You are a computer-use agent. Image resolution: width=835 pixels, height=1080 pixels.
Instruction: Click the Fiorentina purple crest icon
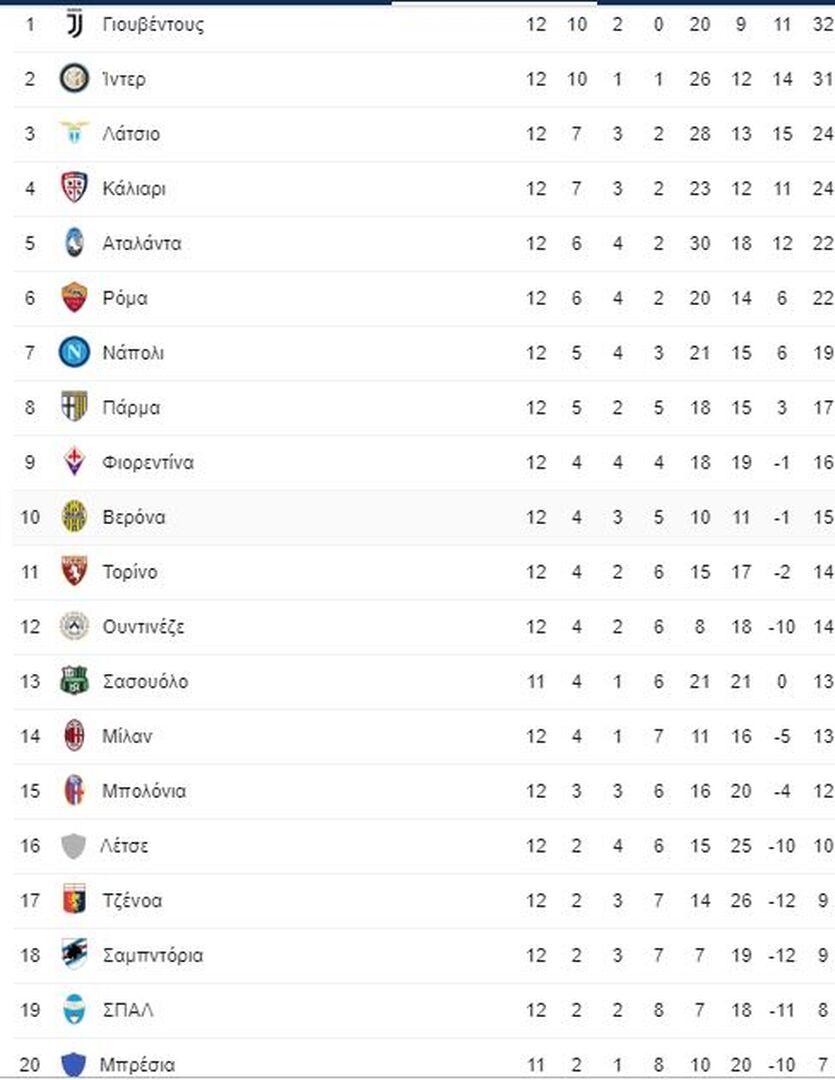[x=74, y=461]
